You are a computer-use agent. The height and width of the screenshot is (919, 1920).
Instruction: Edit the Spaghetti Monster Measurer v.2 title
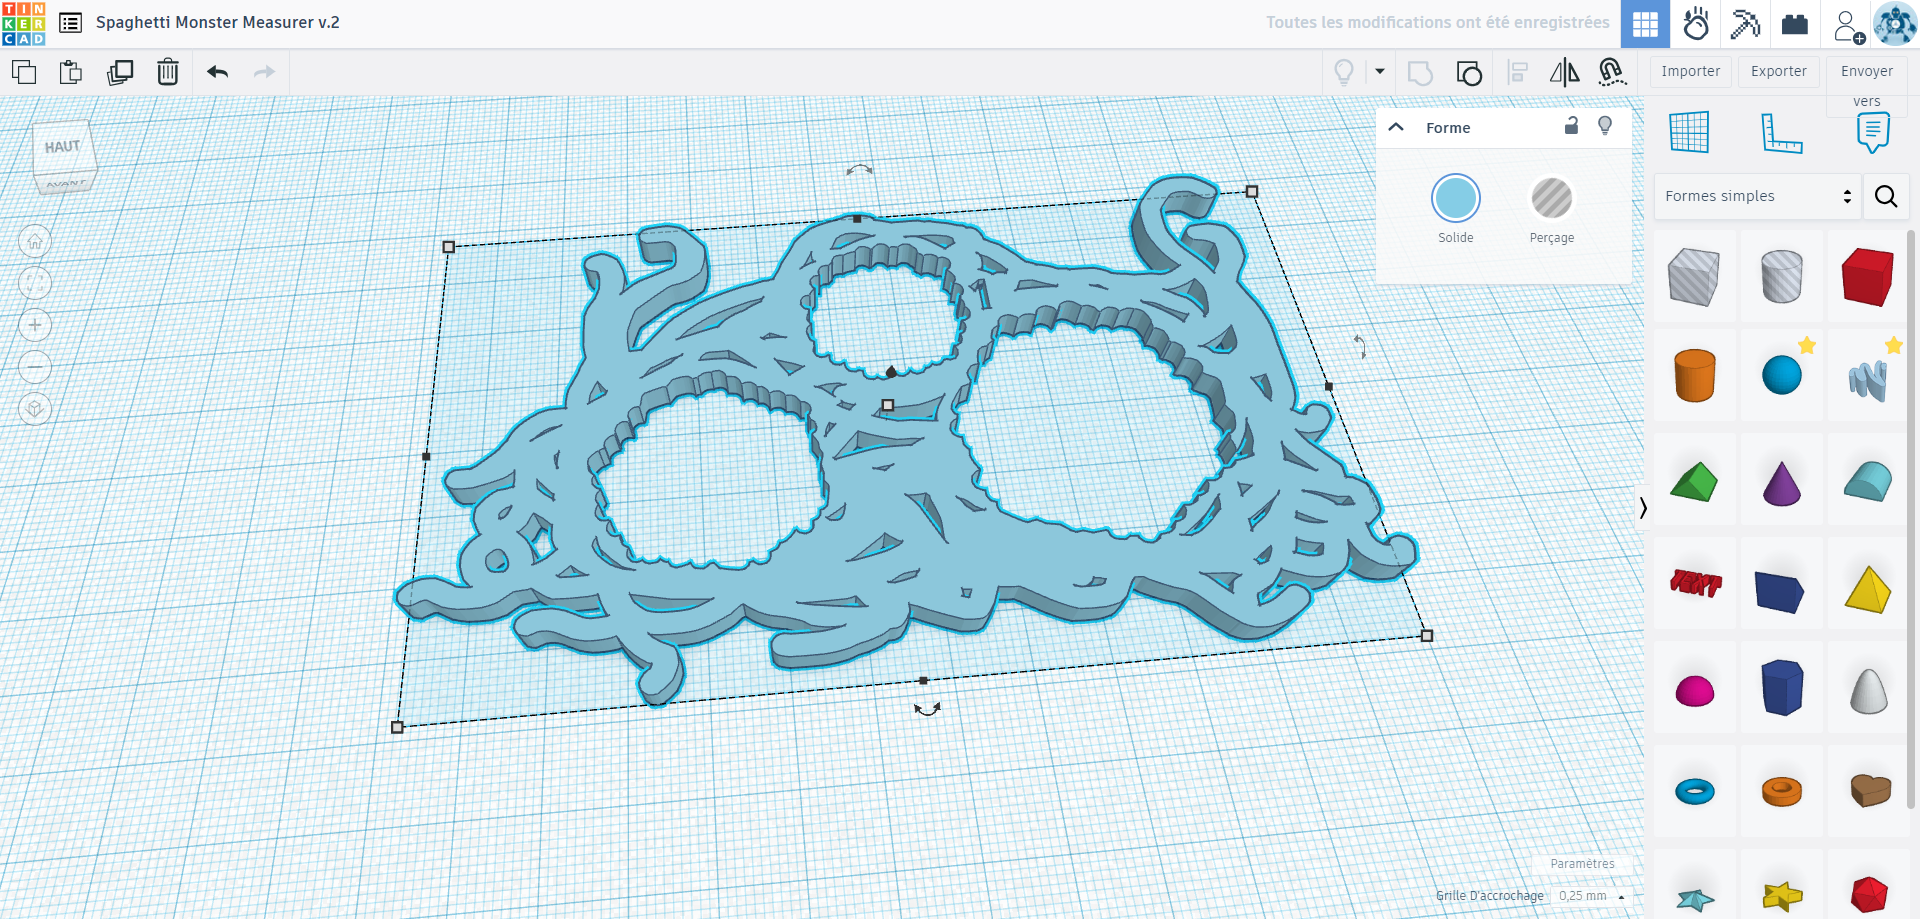coord(218,22)
